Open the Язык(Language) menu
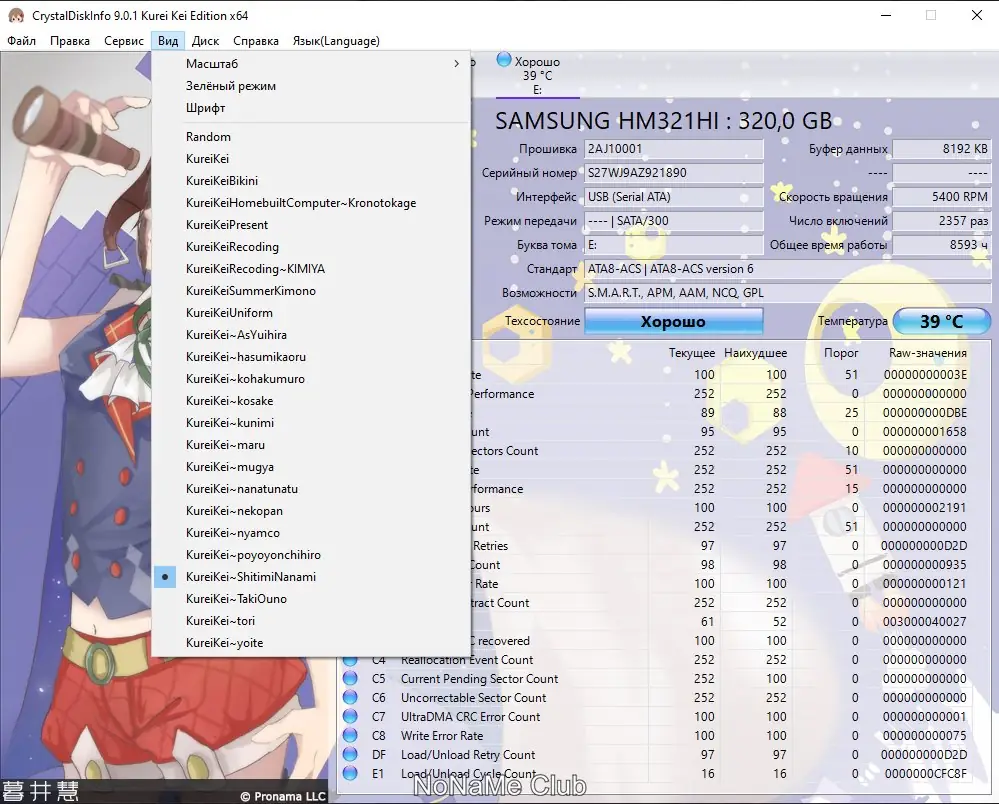This screenshot has width=999, height=804. 336,41
